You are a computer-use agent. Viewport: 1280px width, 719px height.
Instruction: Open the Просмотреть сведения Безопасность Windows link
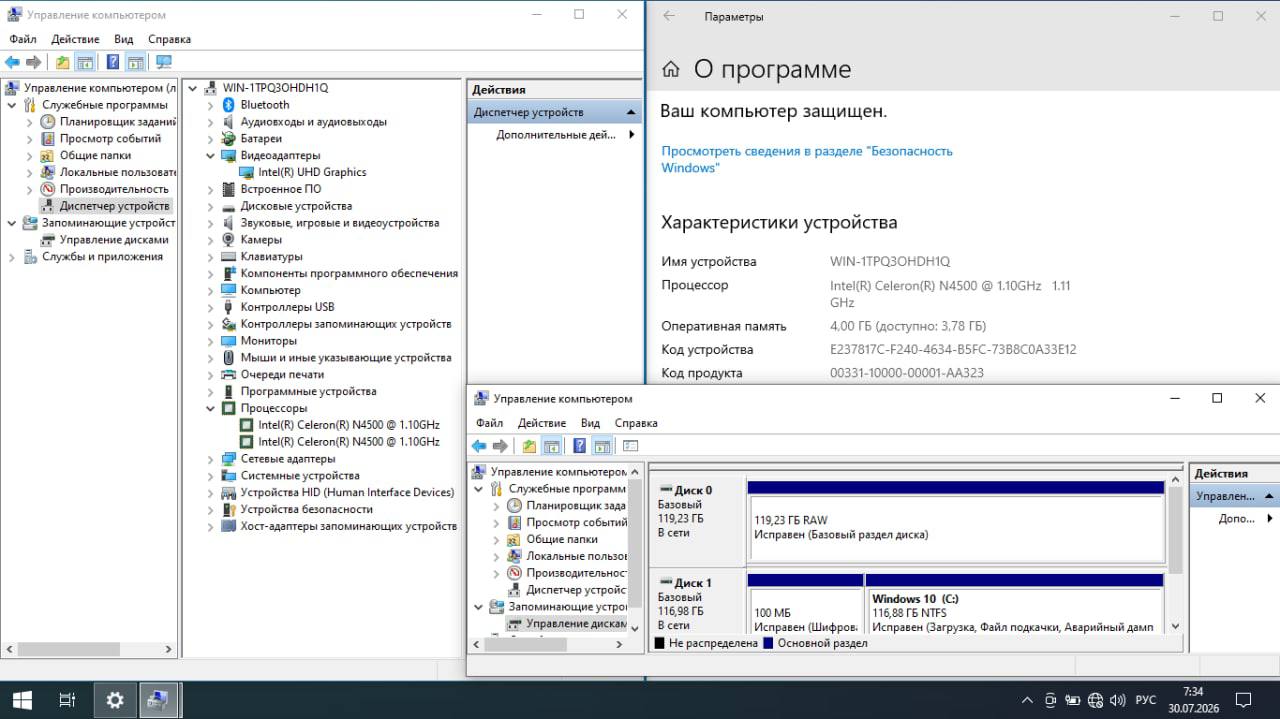pos(807,159)
